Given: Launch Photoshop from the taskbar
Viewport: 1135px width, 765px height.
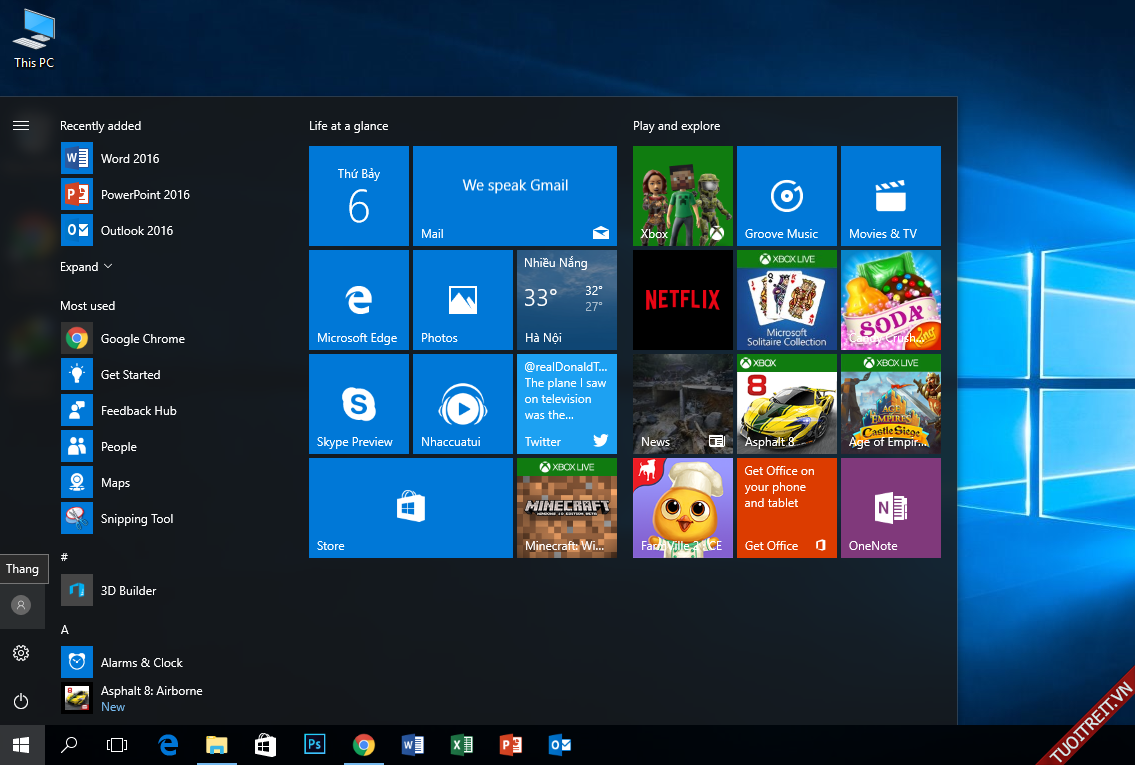Looking at the screenshot, I should tap(315, 745).
